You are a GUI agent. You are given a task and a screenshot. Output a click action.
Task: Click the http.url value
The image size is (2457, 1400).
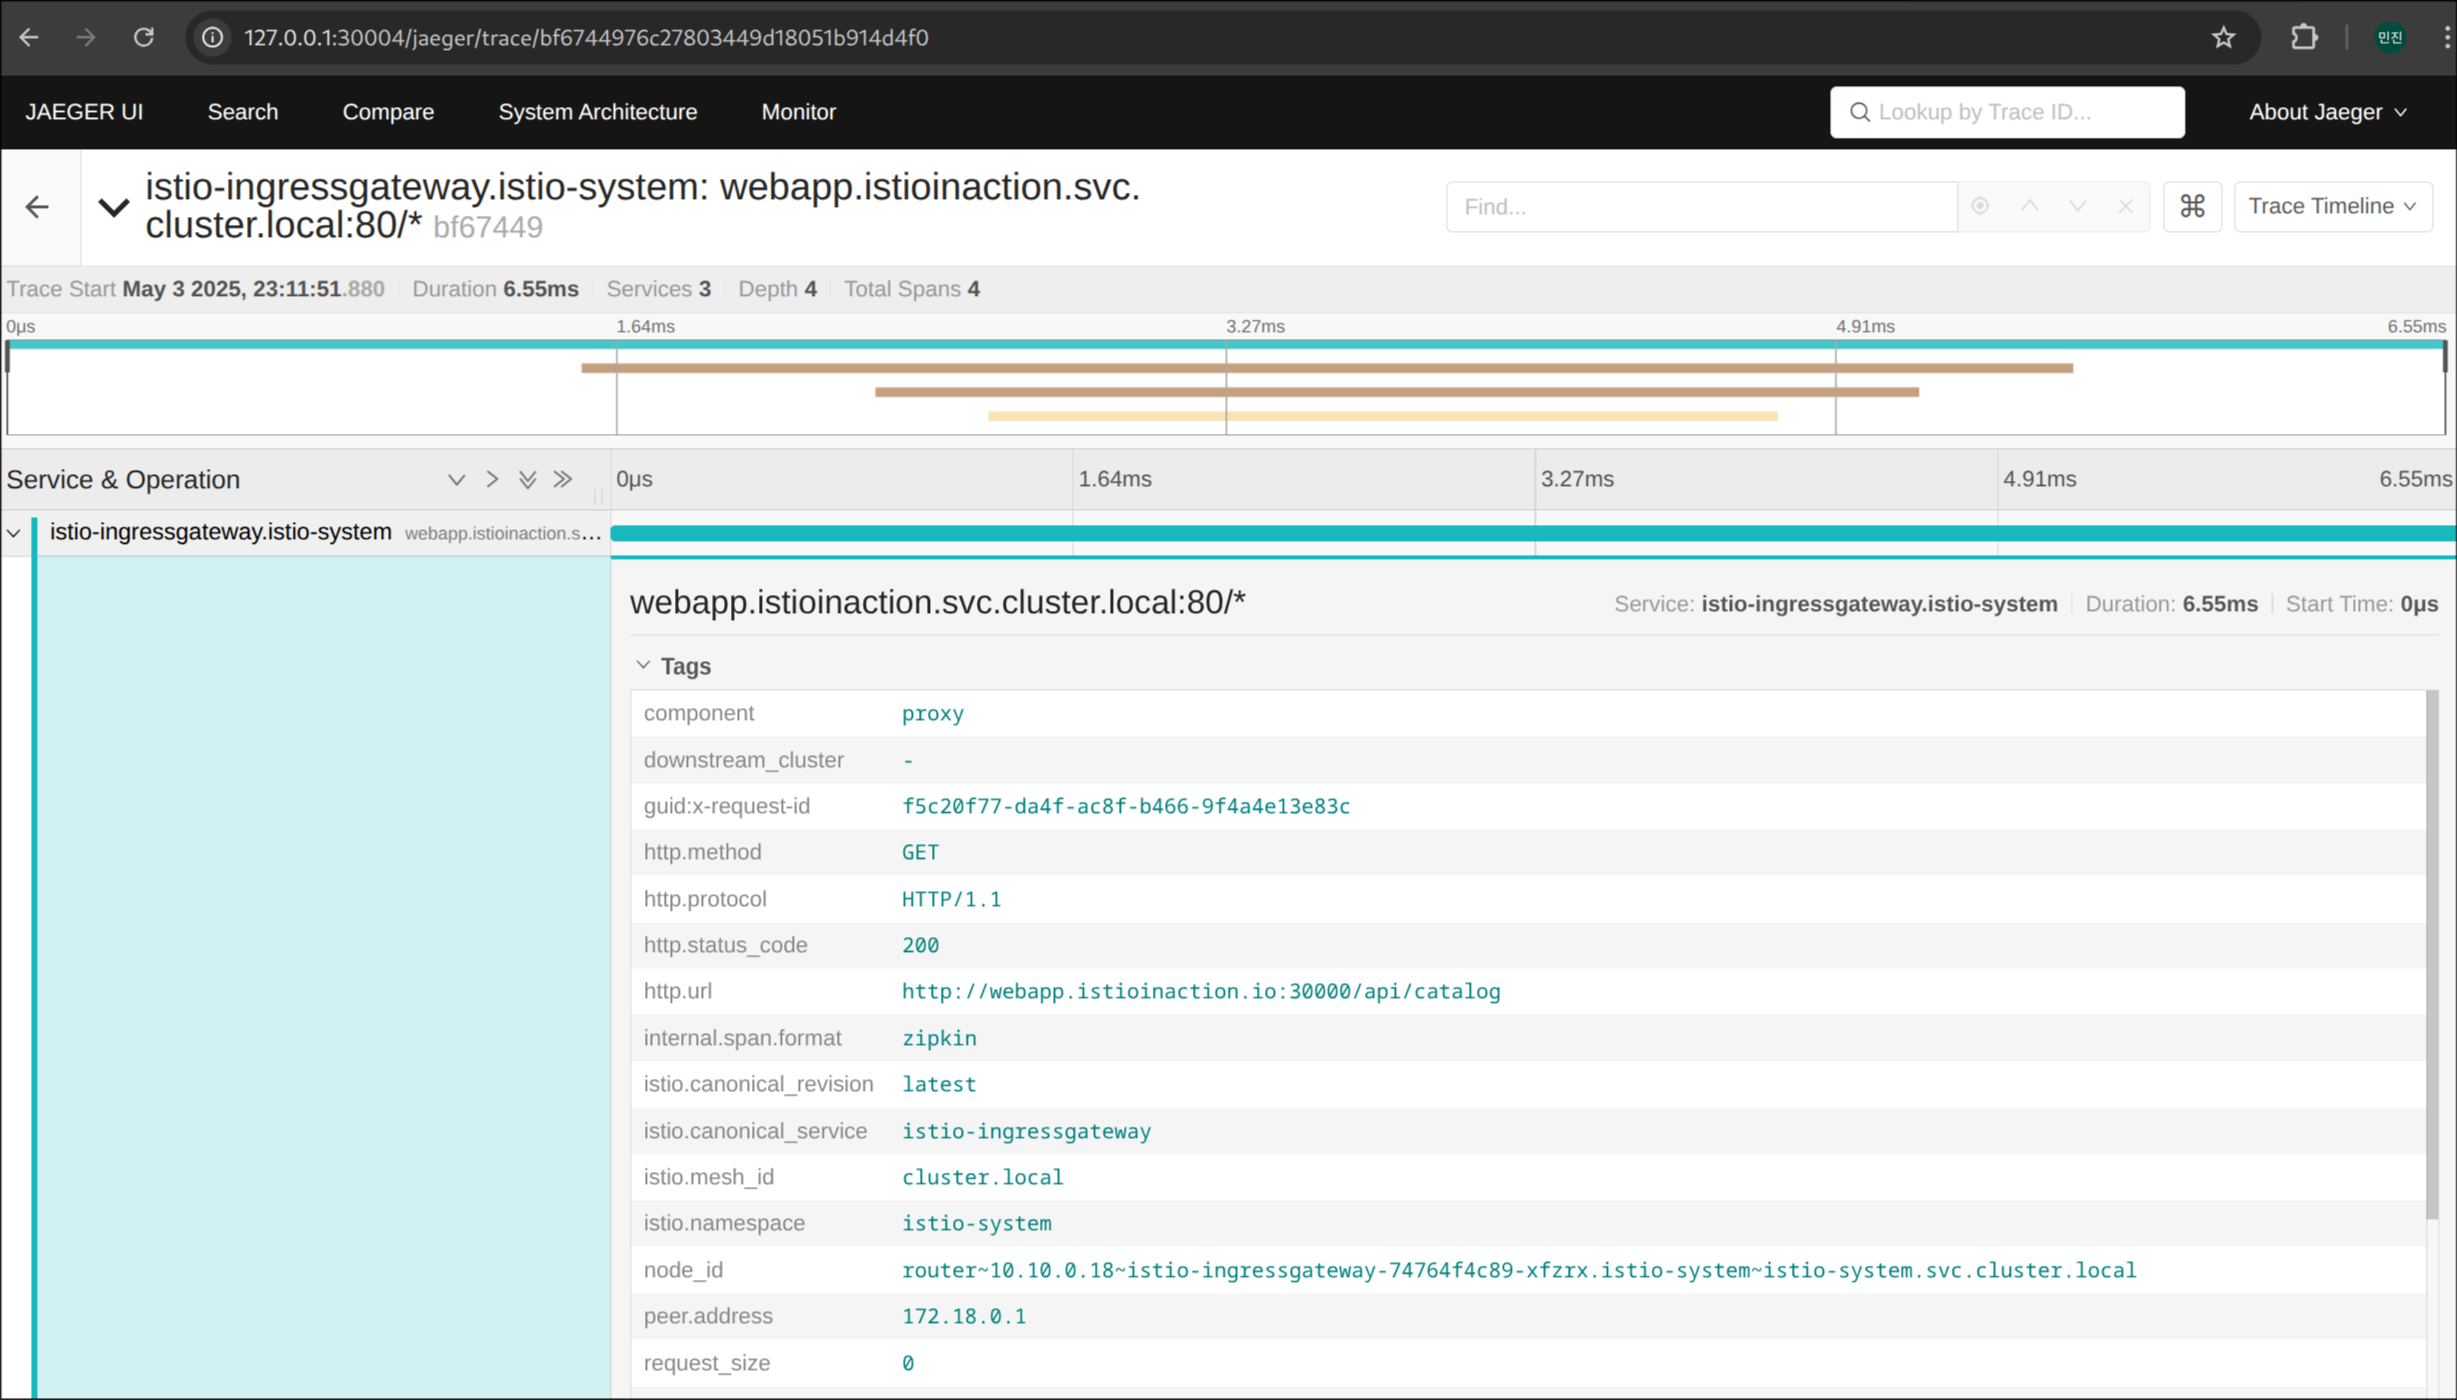click(1201, 991)
